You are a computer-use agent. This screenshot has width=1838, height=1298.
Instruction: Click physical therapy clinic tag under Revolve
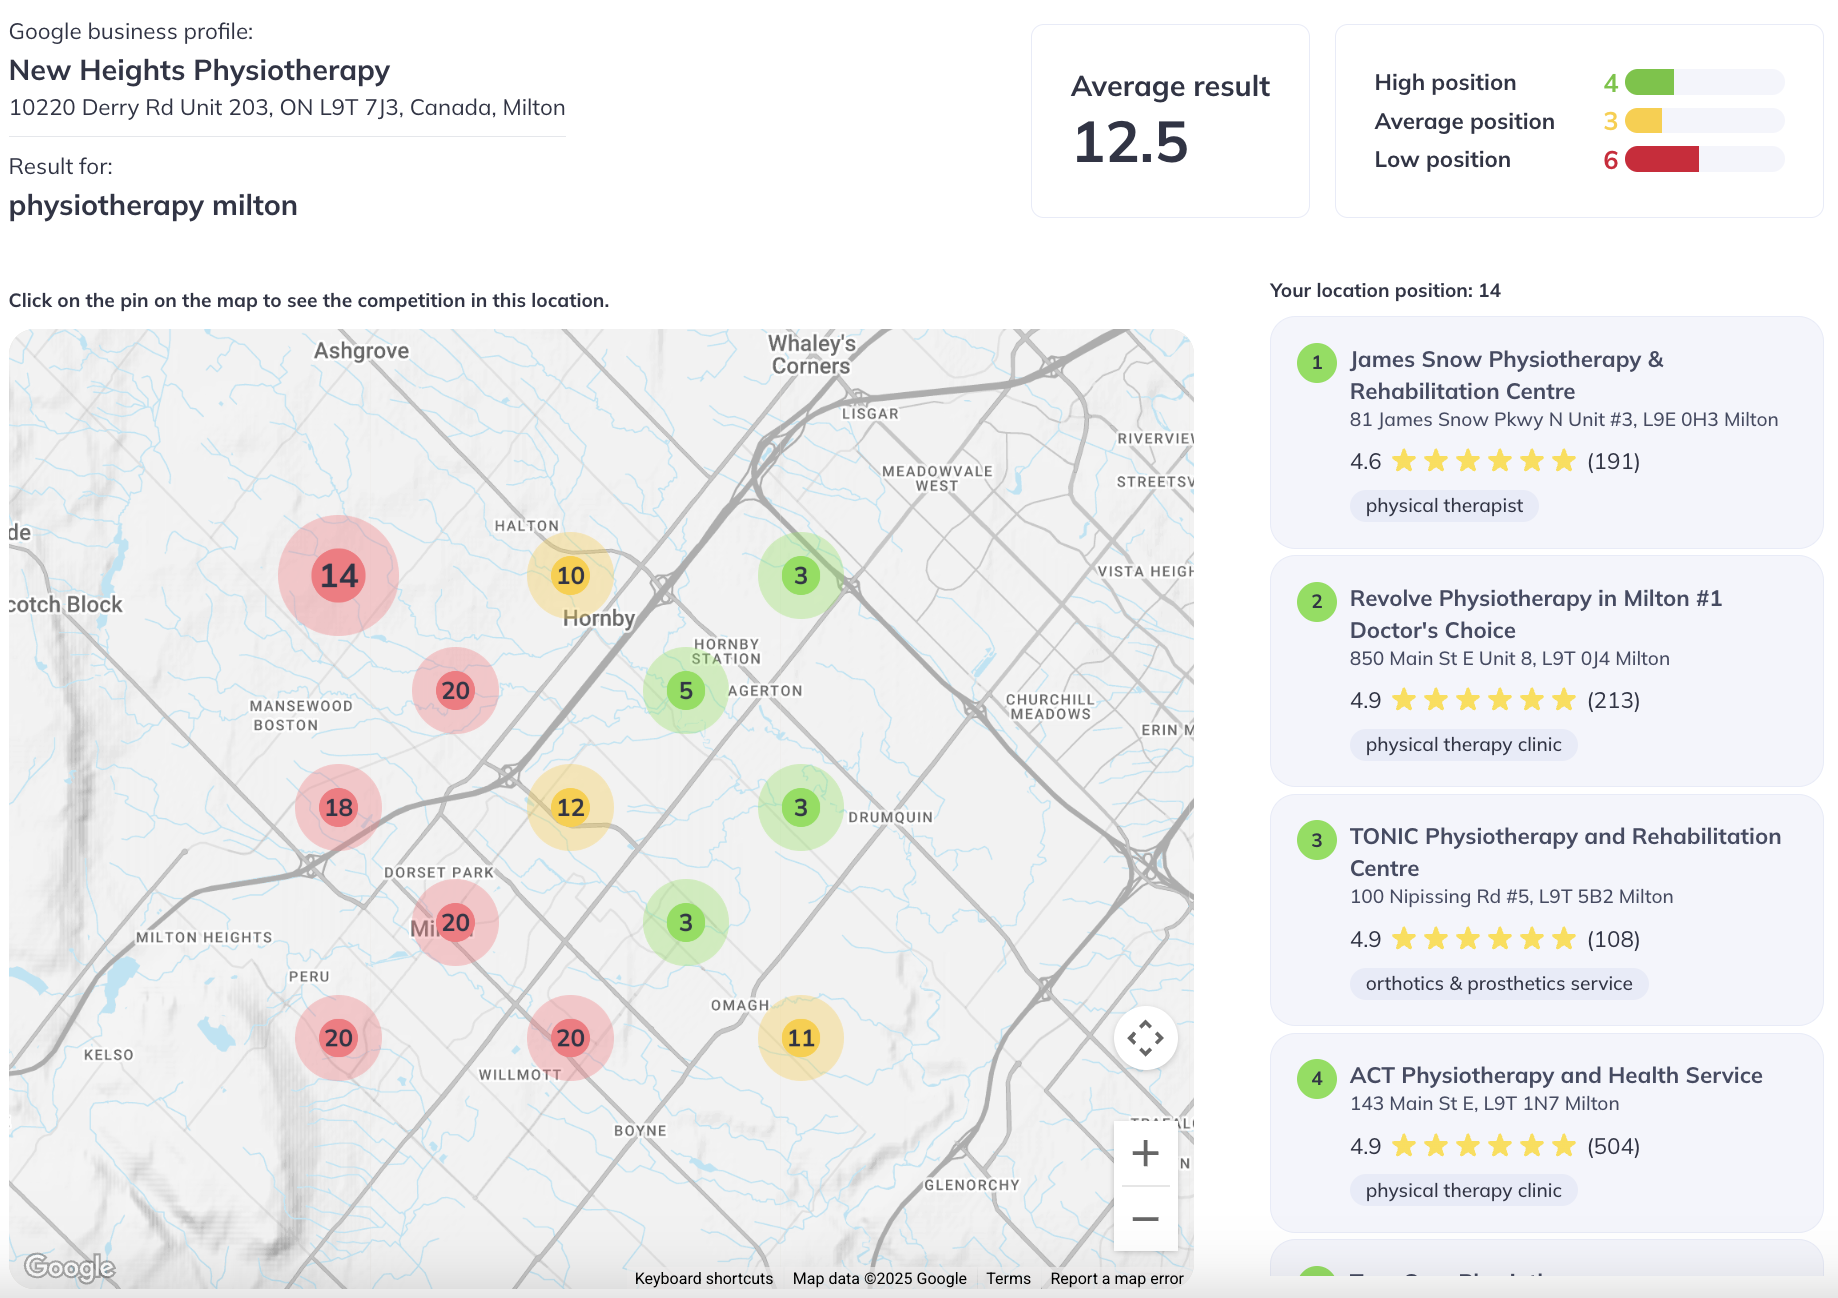[1463, 745]
